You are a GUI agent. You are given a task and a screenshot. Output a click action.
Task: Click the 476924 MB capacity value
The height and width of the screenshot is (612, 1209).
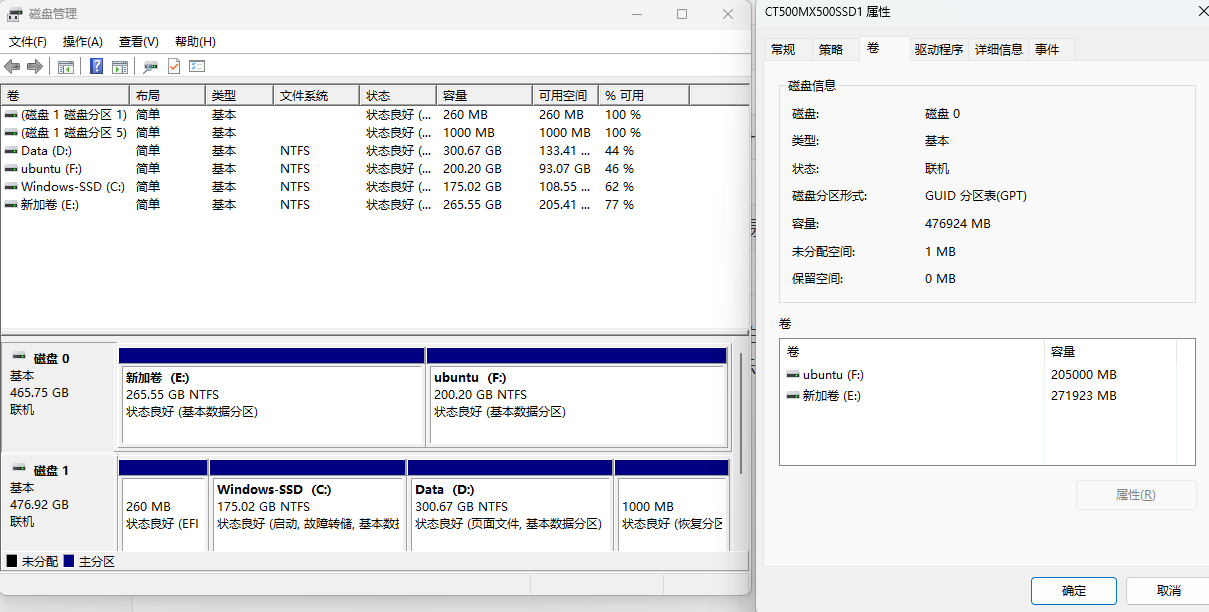tap(958, 224)
